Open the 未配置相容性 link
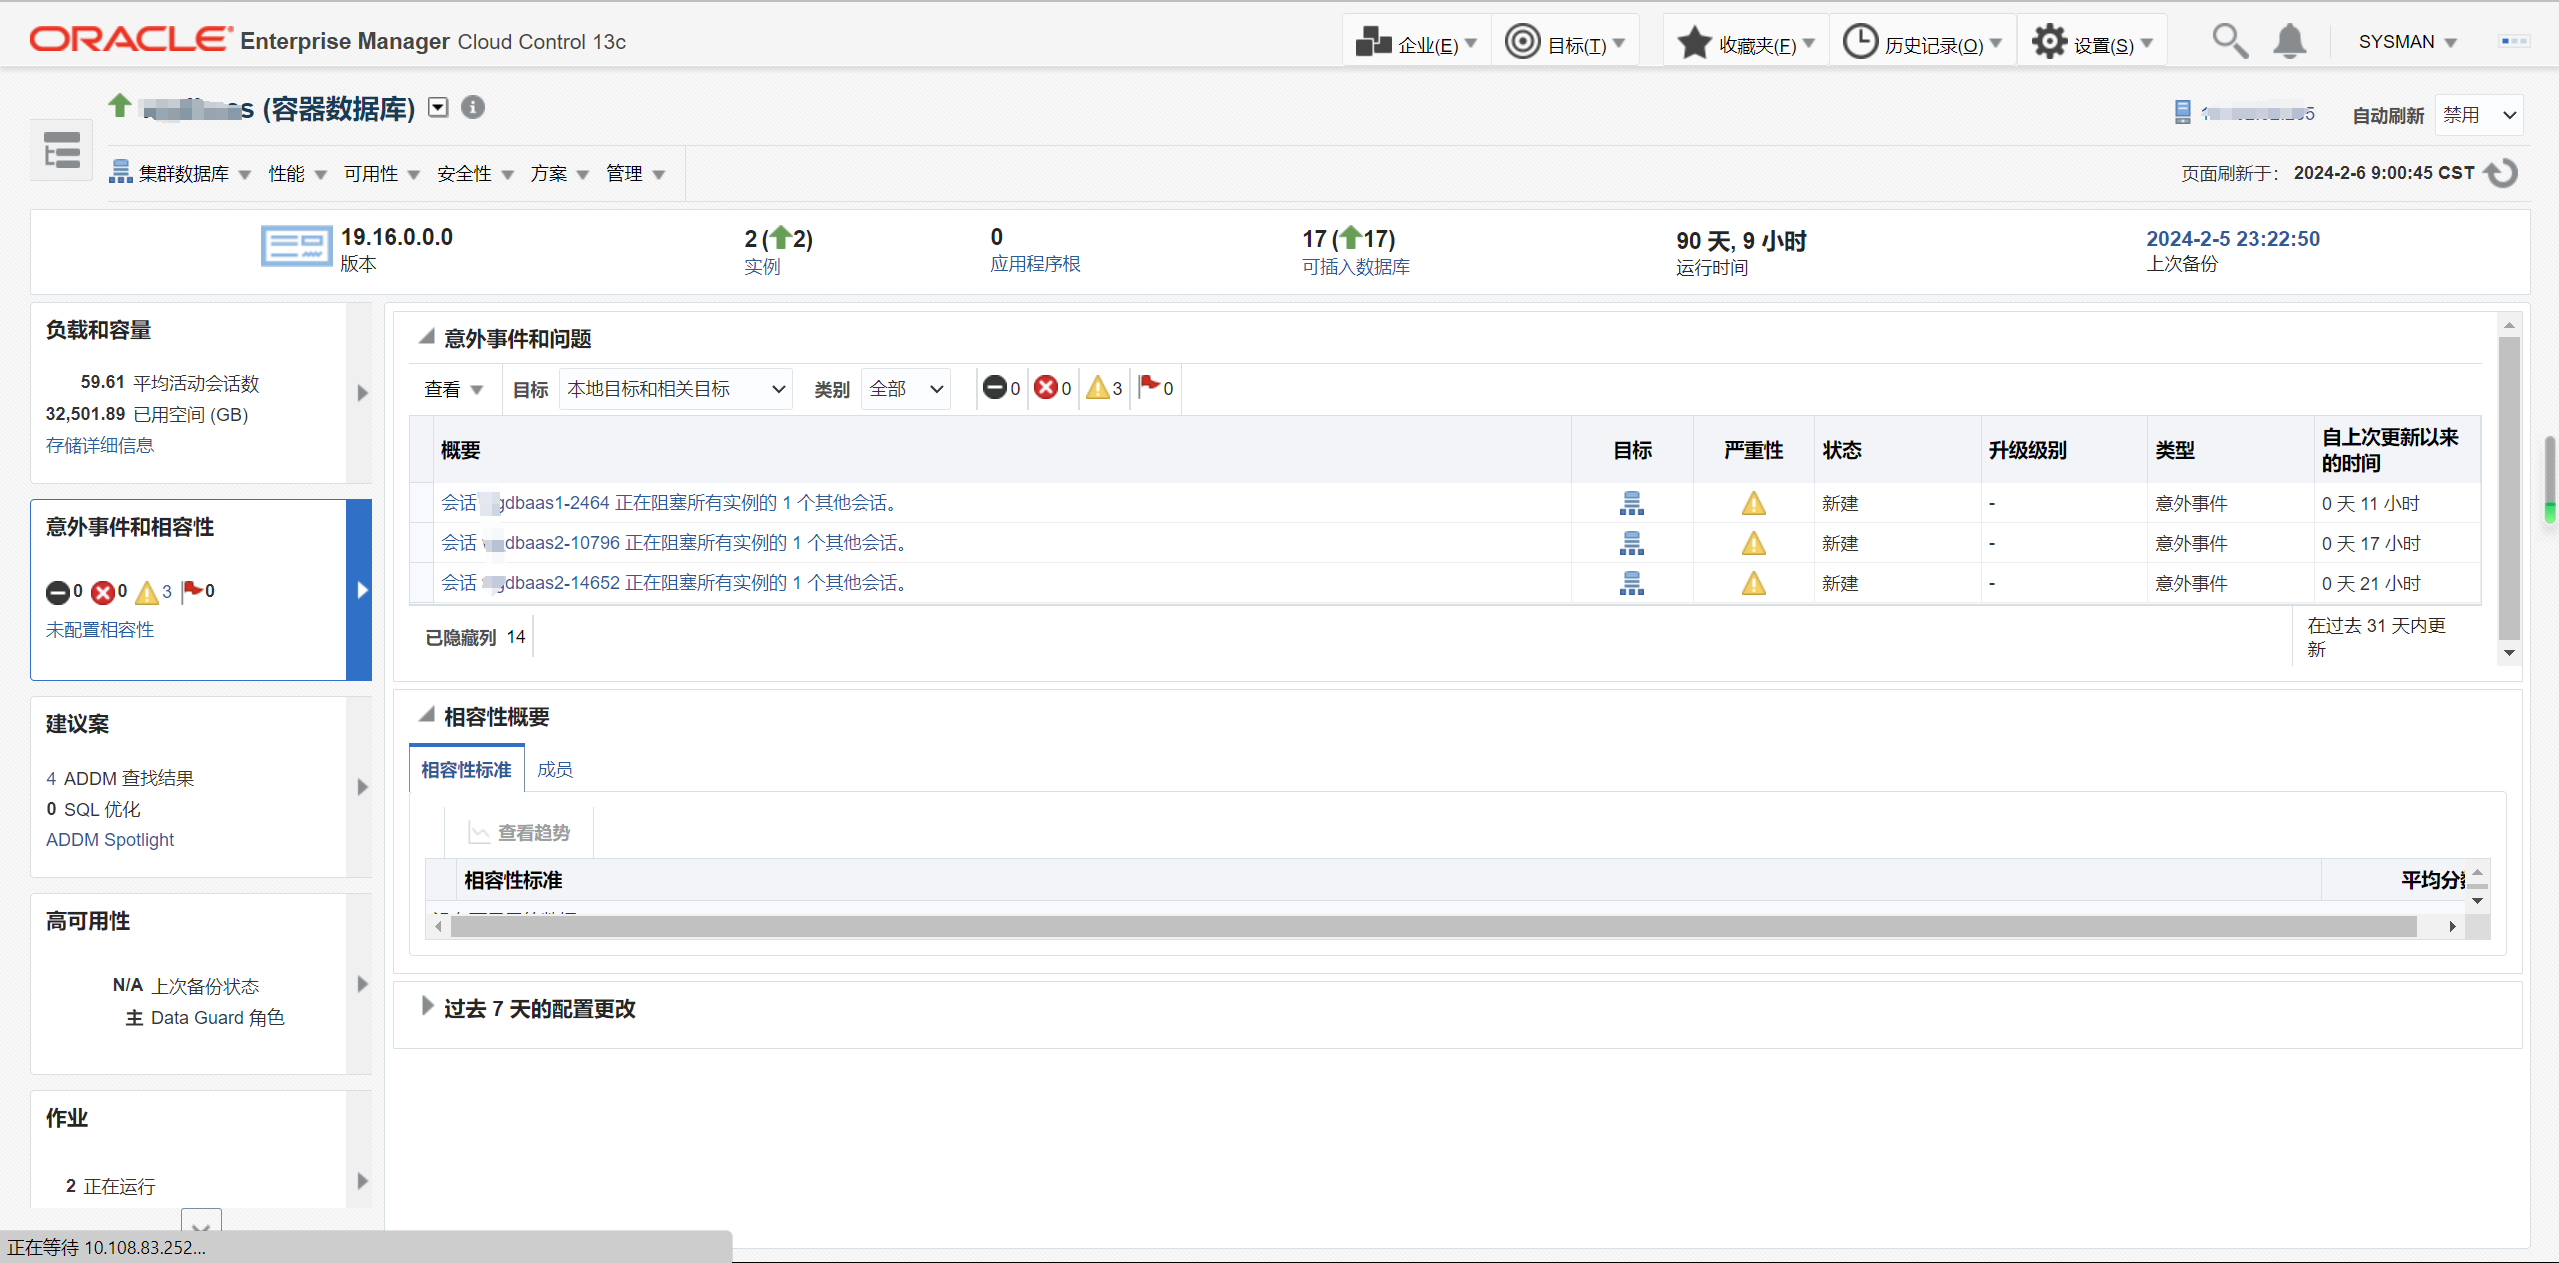 pyautogui.click(x=100, y=629)
